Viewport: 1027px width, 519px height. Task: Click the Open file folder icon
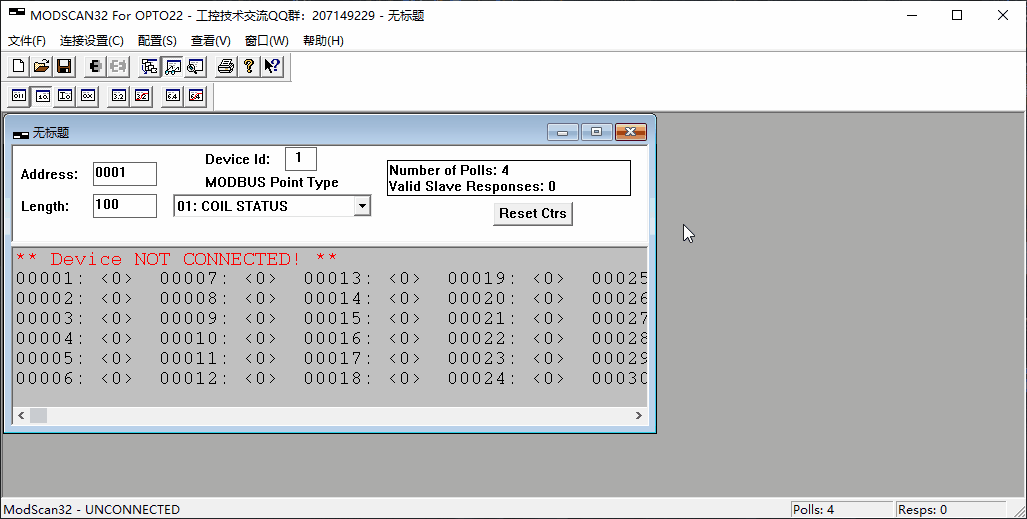tap(41, 67)
